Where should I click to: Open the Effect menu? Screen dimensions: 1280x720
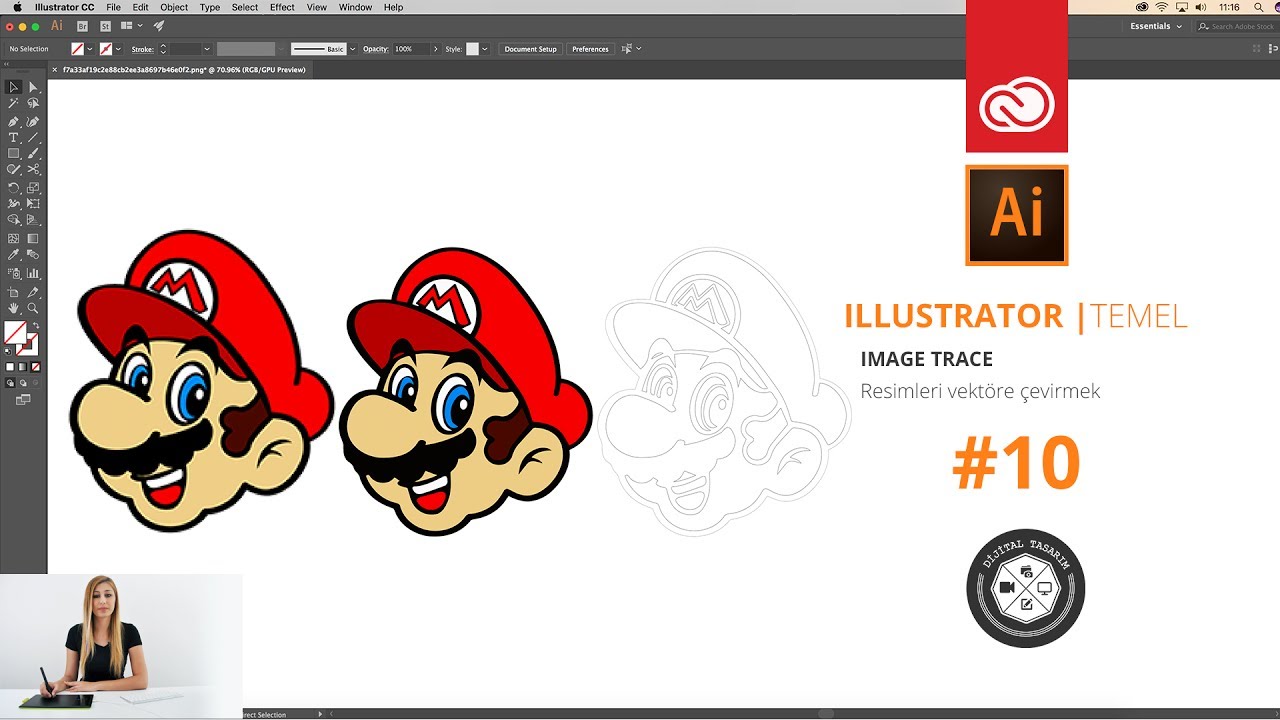282,7
